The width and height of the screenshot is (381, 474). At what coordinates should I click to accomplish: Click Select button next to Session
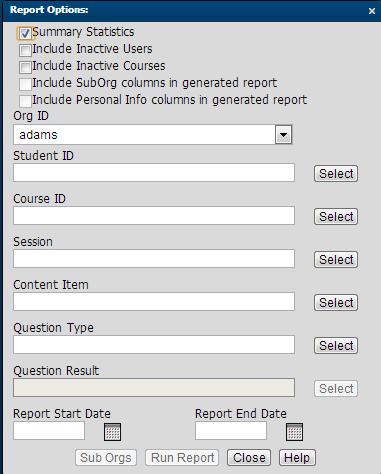coord(336,259)
